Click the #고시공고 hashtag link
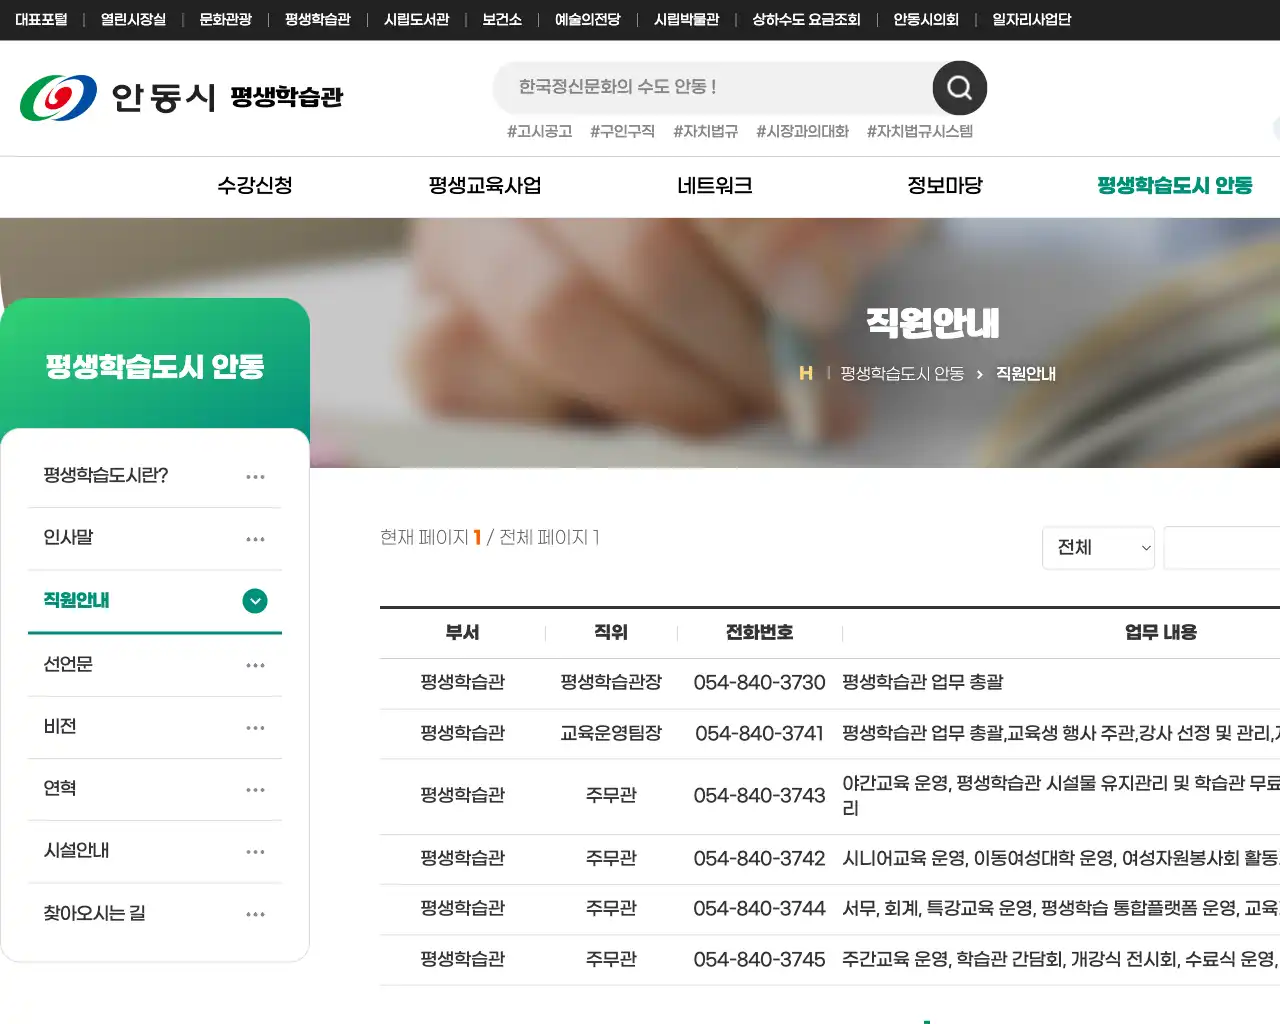Viewport: 1280px width, 1024px height. [x=539, y=131]
